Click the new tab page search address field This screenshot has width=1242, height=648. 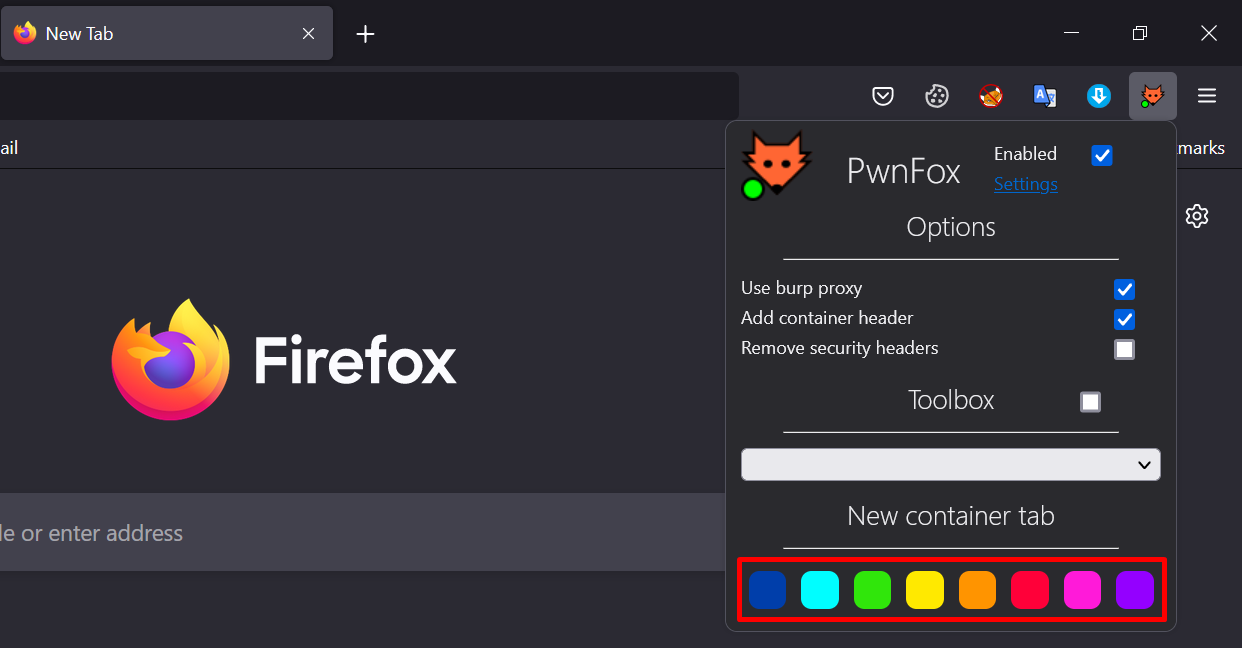[362, 533]
